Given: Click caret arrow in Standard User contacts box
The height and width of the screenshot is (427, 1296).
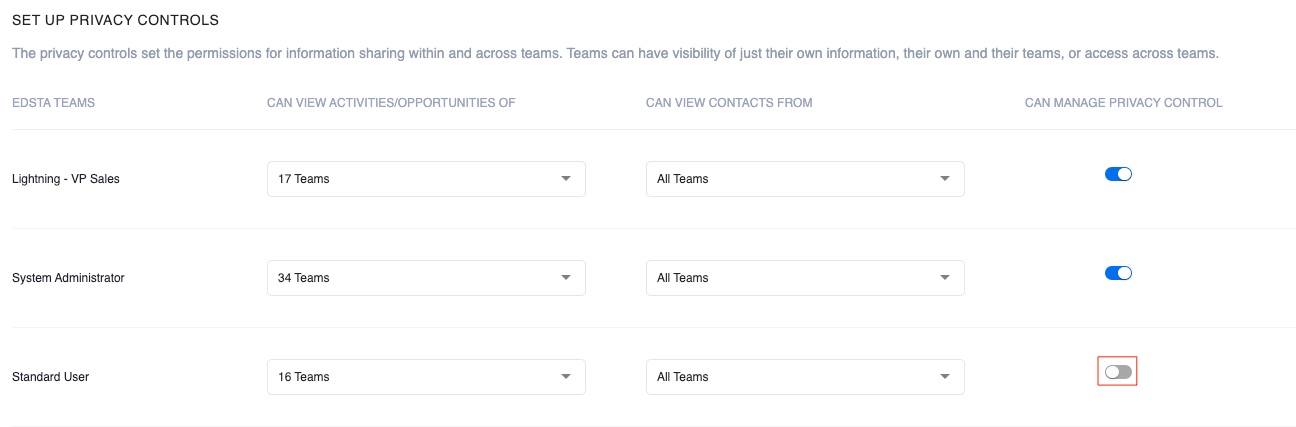Looking at the screenshot, I should click(945, 377).
